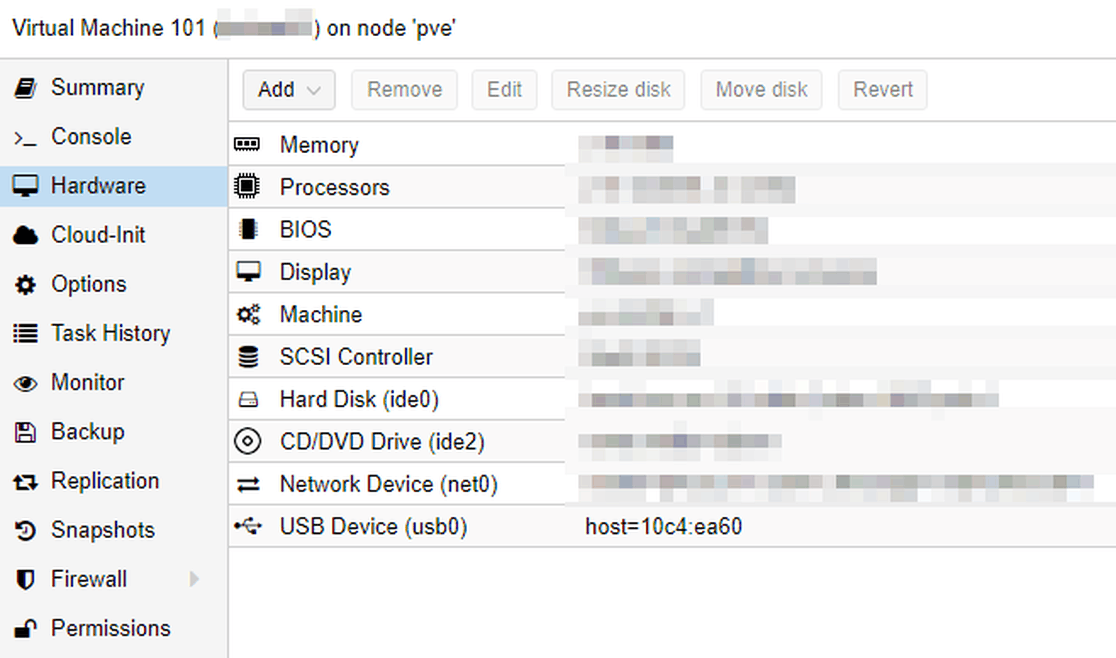Click the Permissions unlock icon
1116x658 pixels.
pos(26,629)
